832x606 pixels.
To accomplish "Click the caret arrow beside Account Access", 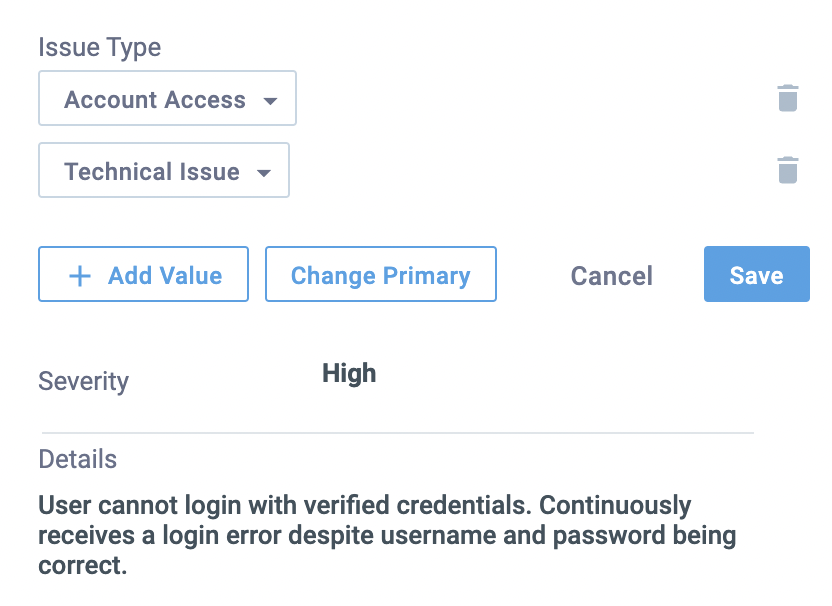I will click(x=271, y=101).
